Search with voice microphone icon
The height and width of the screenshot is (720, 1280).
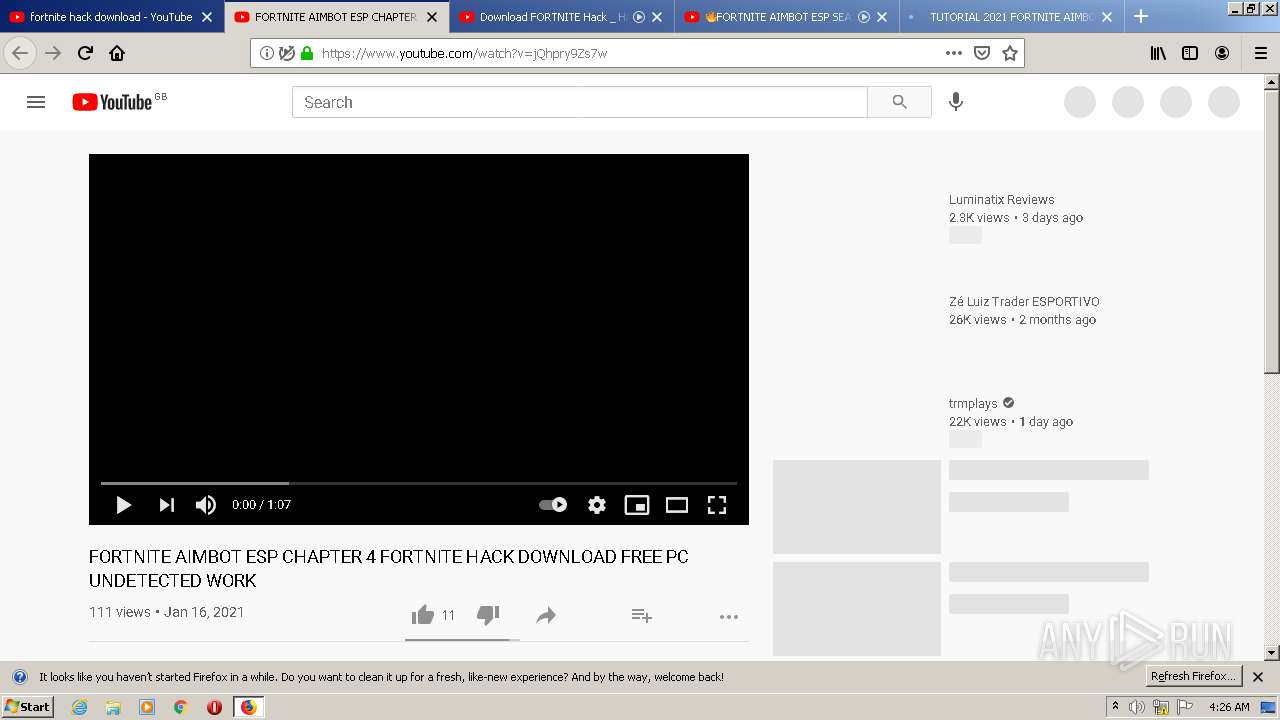[956, 102]
